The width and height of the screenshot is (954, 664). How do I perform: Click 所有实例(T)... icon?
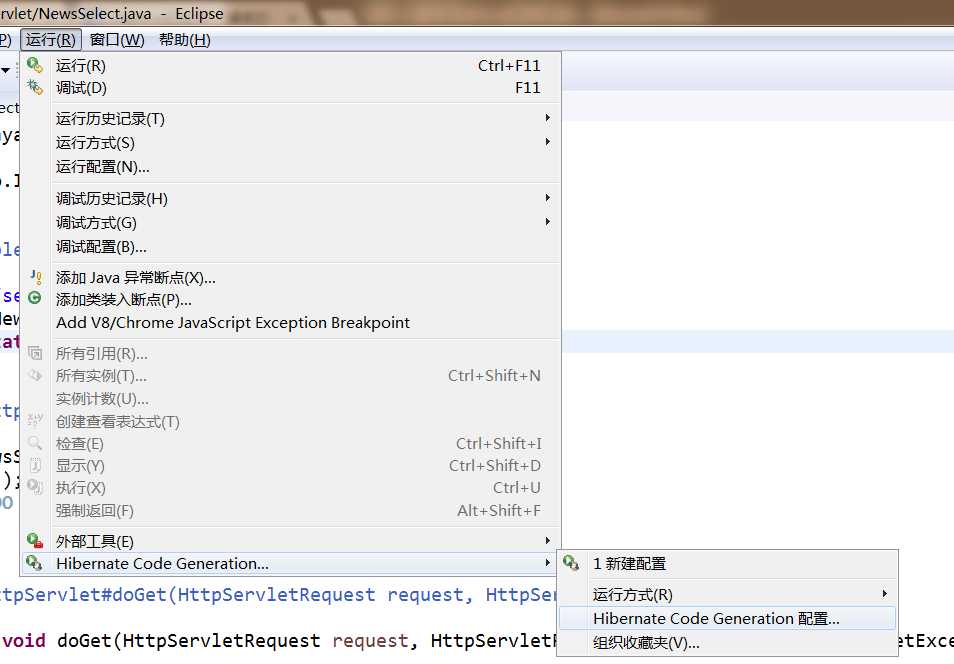pos(35,376)
